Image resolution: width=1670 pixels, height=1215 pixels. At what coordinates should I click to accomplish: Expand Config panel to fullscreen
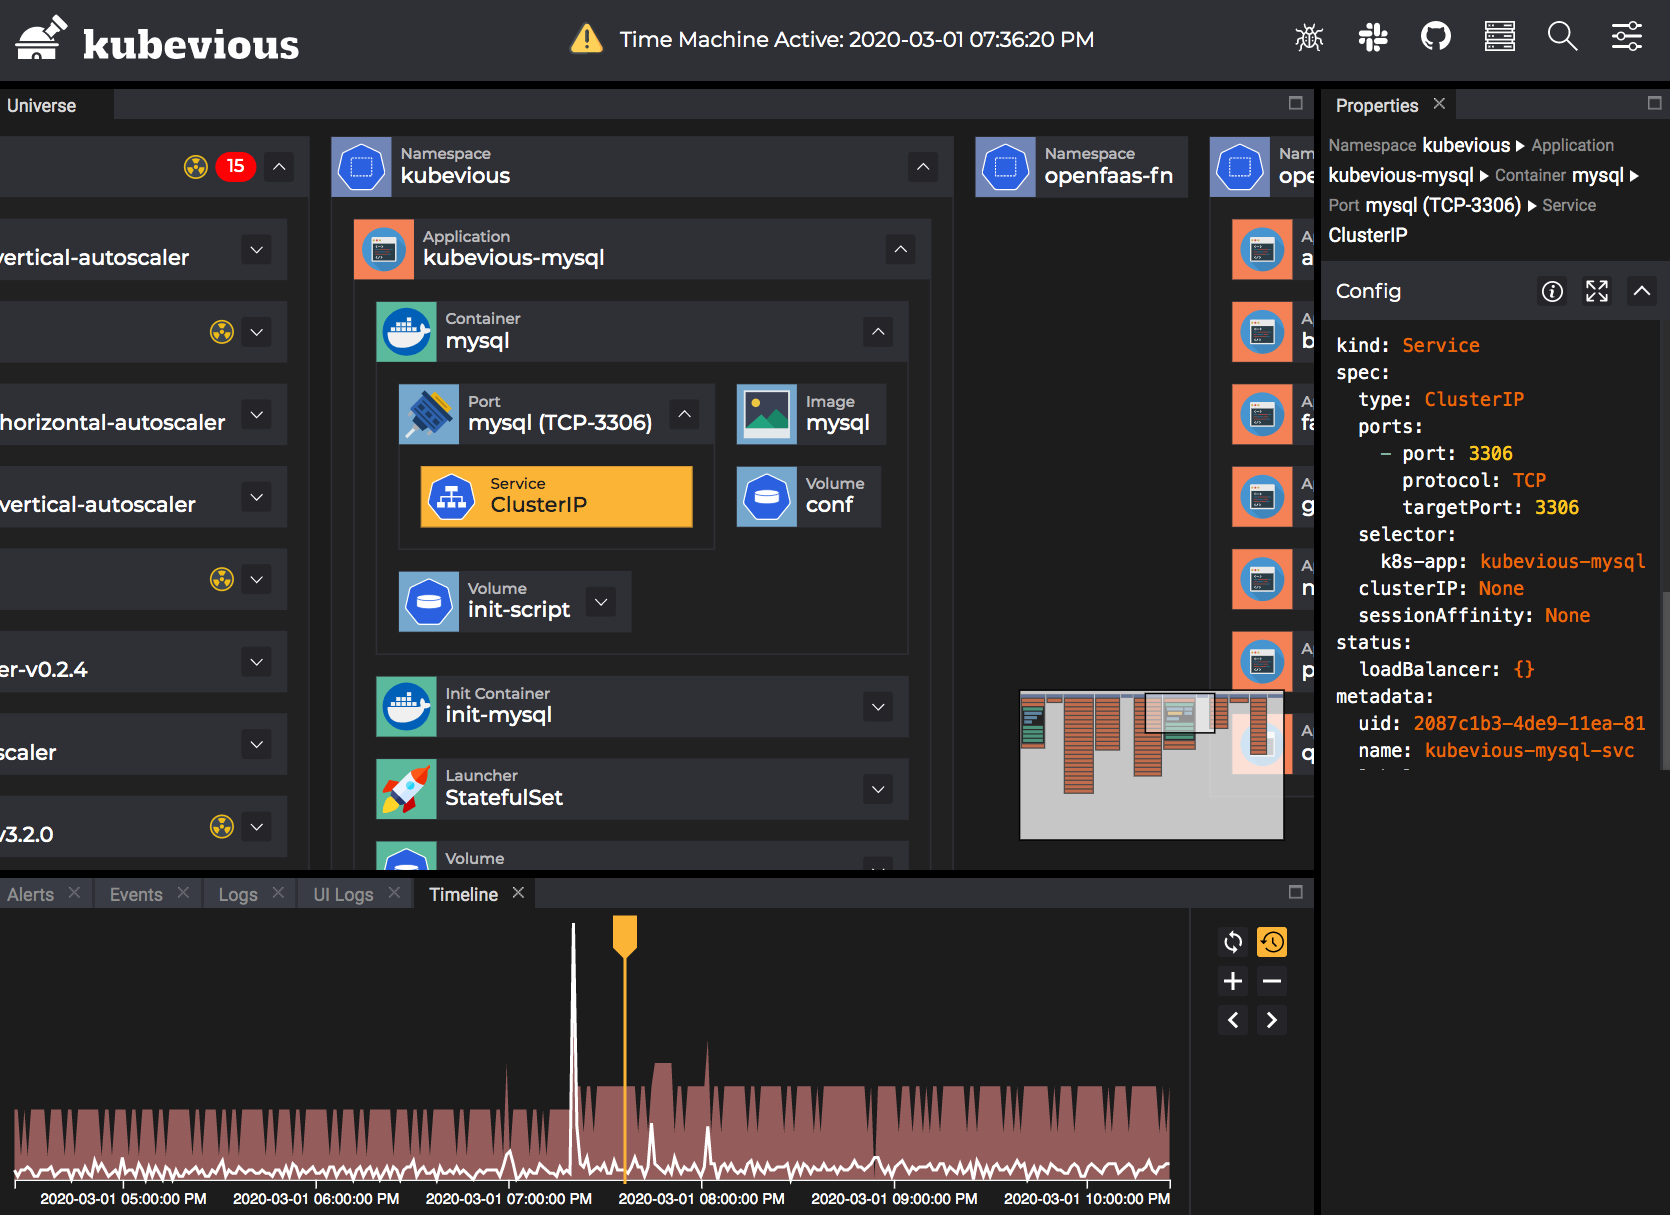pos(1597,291)
